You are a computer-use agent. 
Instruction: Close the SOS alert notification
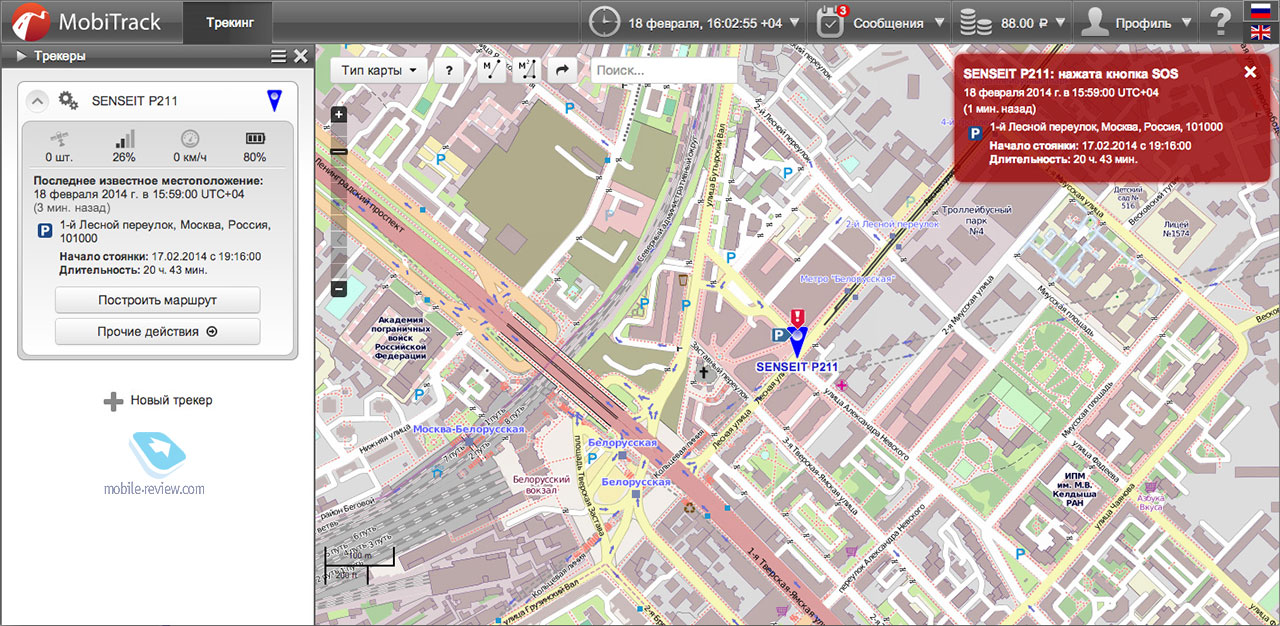(1250, 72)
